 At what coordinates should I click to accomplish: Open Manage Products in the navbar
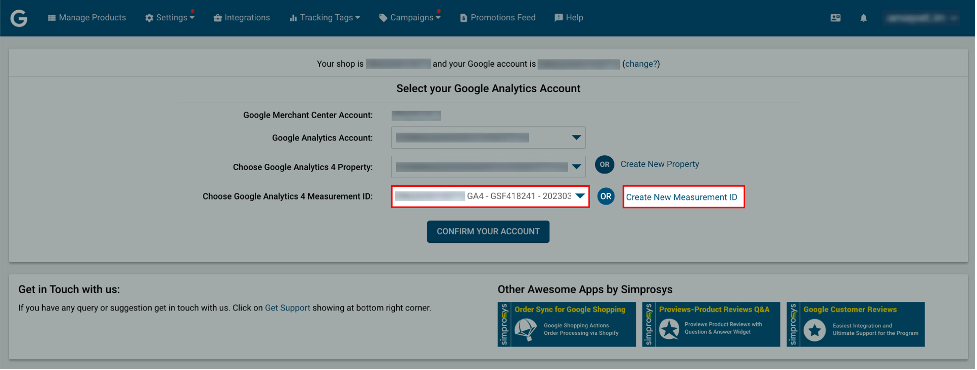point(87,17)
